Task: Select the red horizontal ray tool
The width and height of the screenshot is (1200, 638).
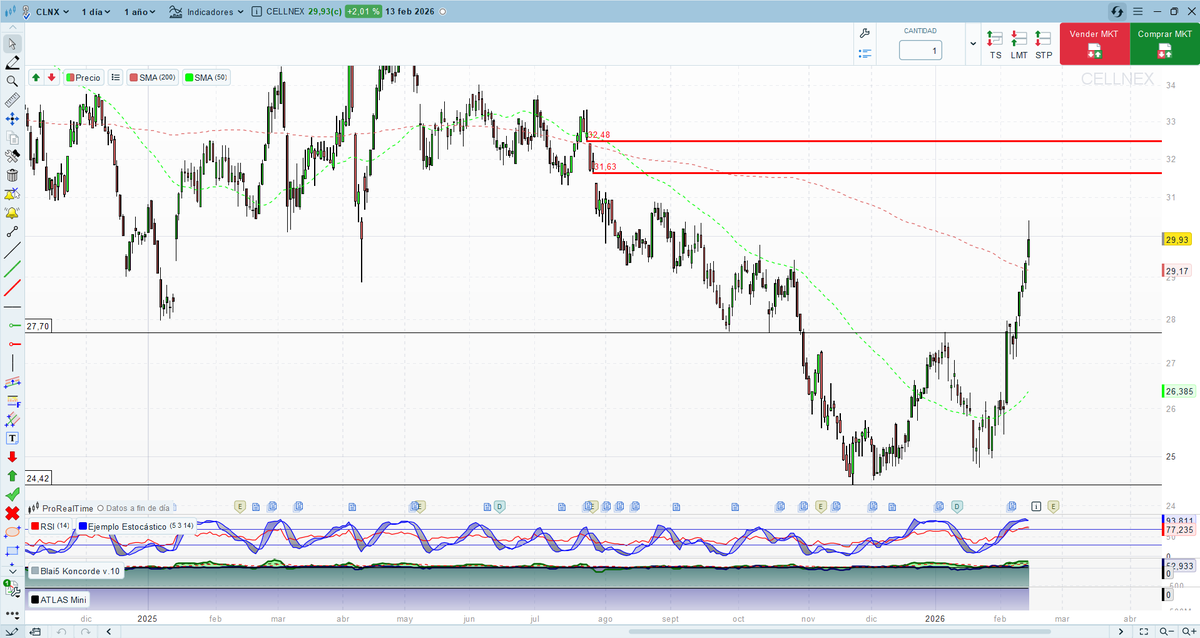Action: pyautogui.click(x=12, y=344)
